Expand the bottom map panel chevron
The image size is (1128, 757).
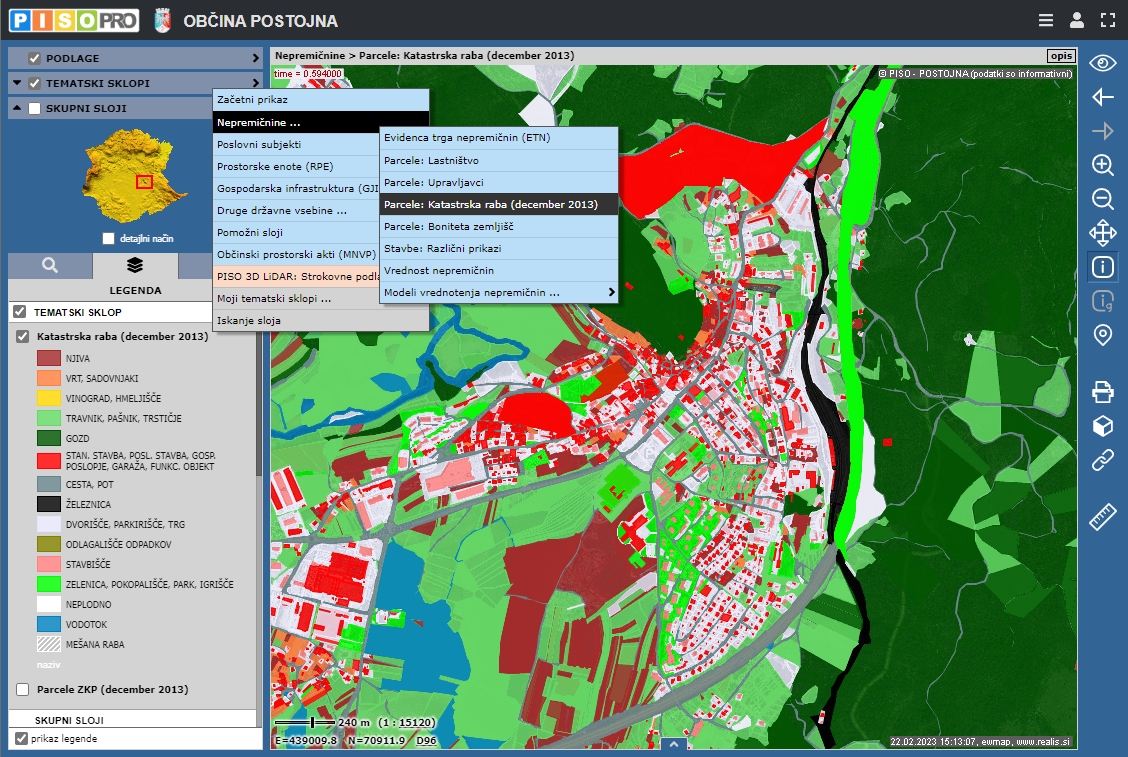674,745
